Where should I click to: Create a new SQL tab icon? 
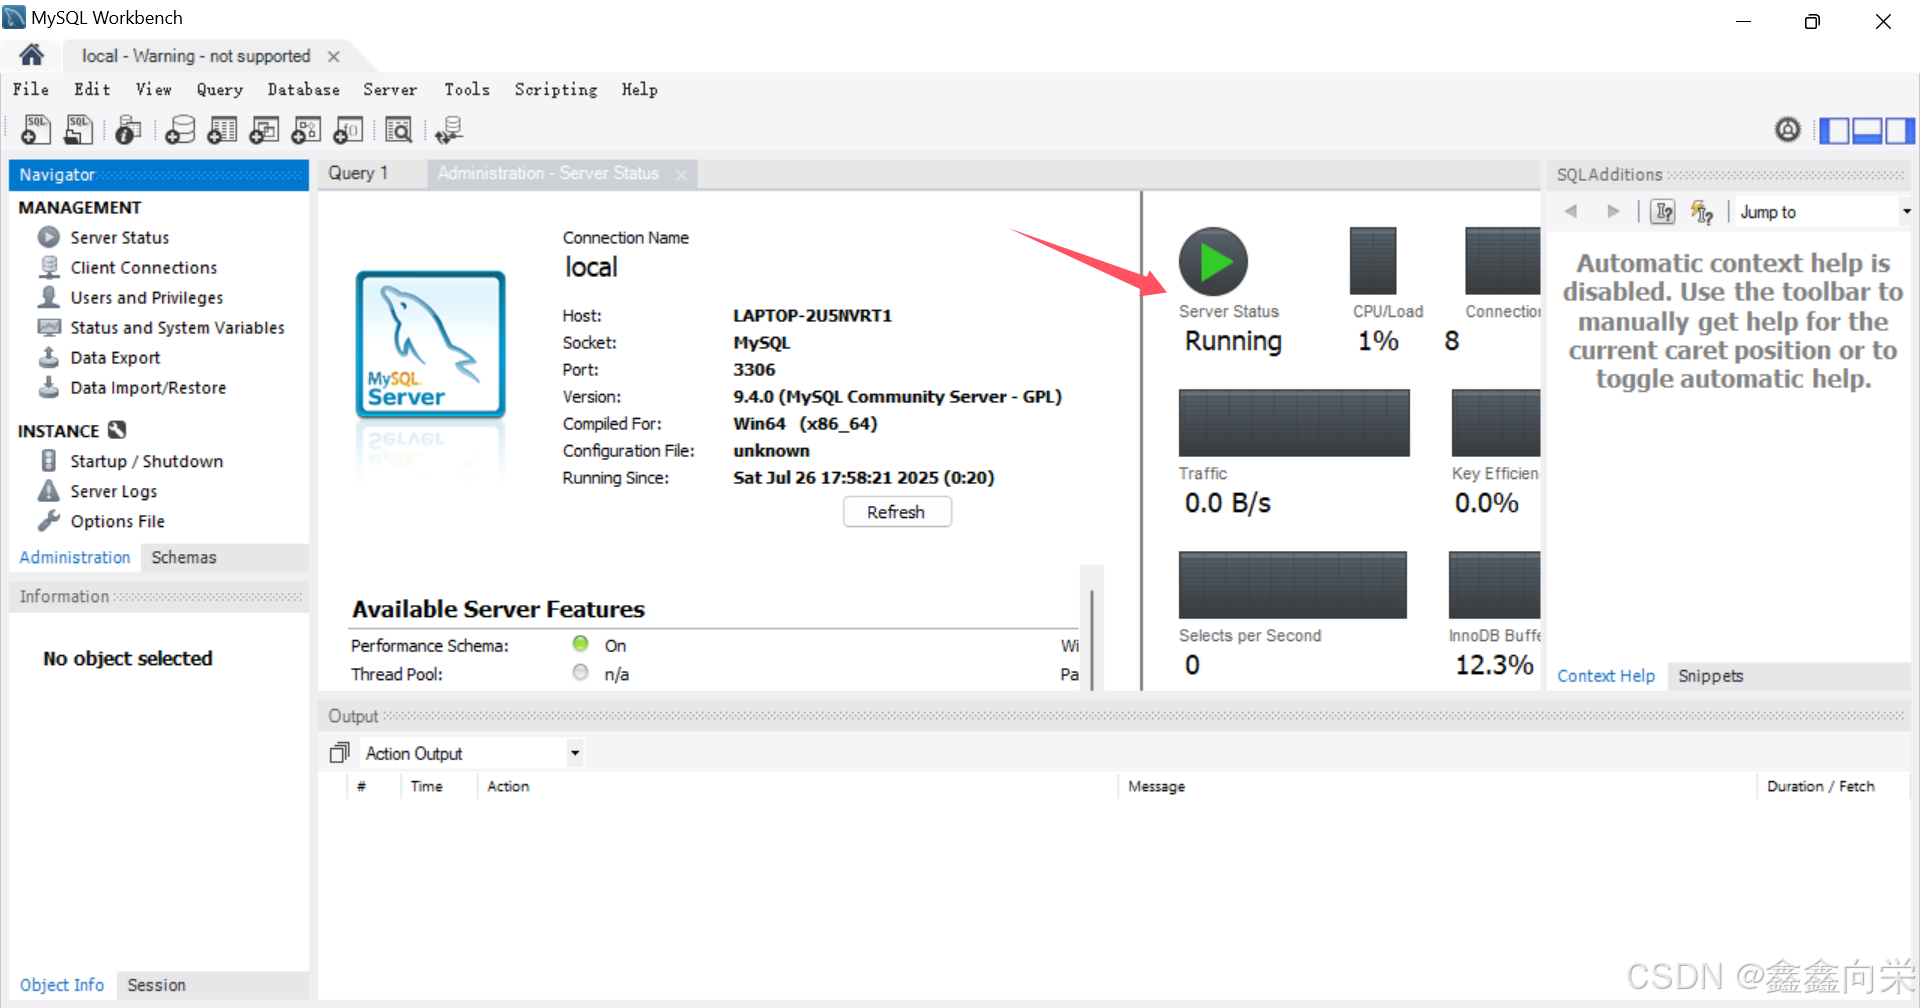click(36, 129)
